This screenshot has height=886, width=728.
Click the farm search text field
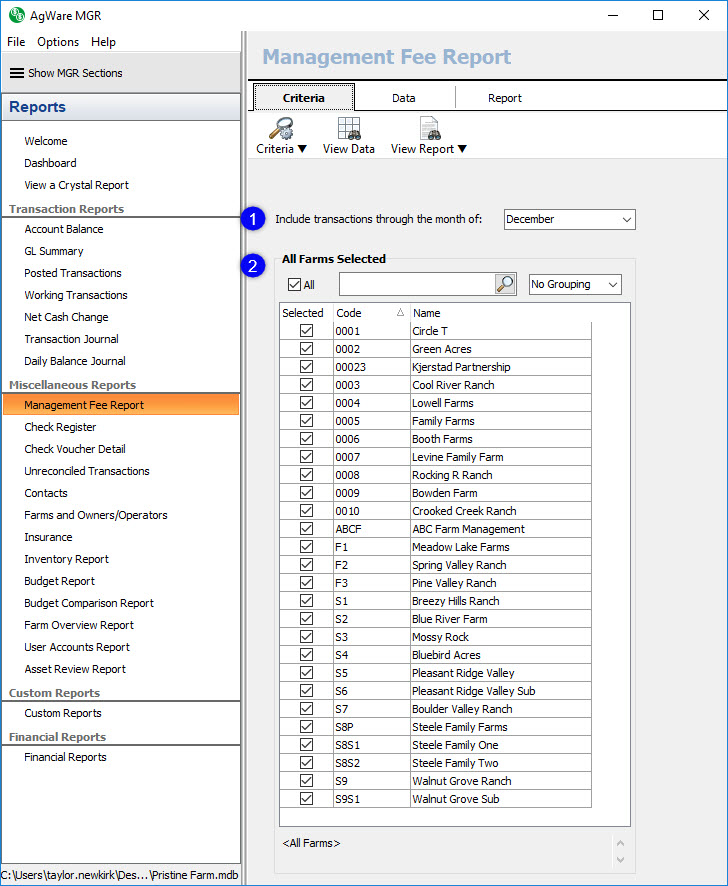pyautogui.click(x=416, y=285)
